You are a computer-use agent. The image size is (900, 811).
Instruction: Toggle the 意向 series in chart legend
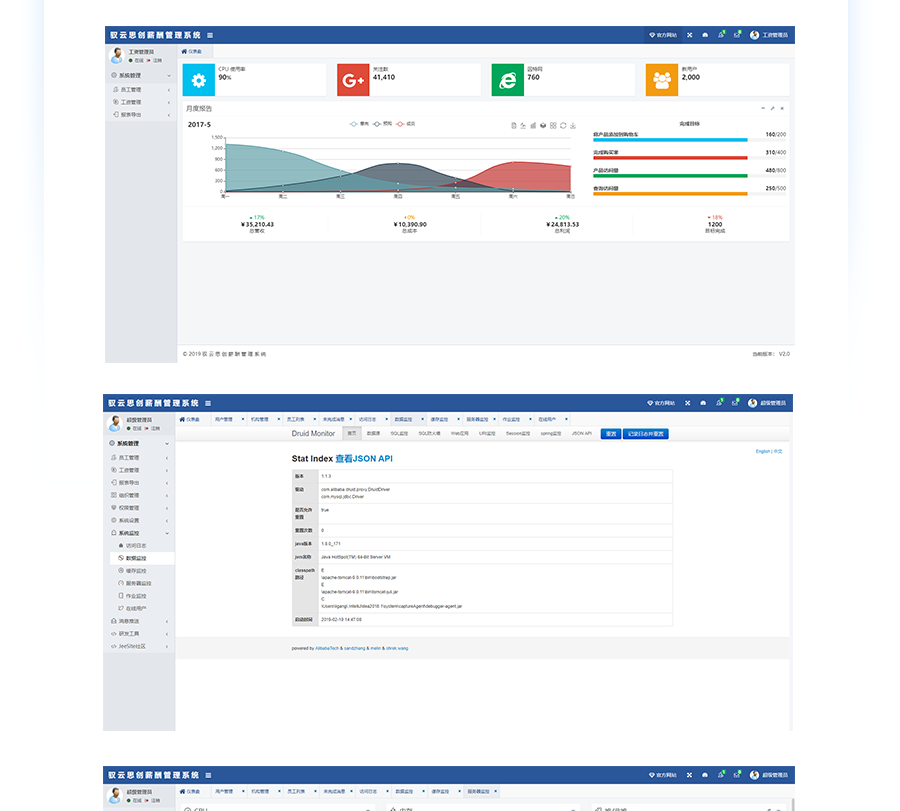click(x=360, y=124)
